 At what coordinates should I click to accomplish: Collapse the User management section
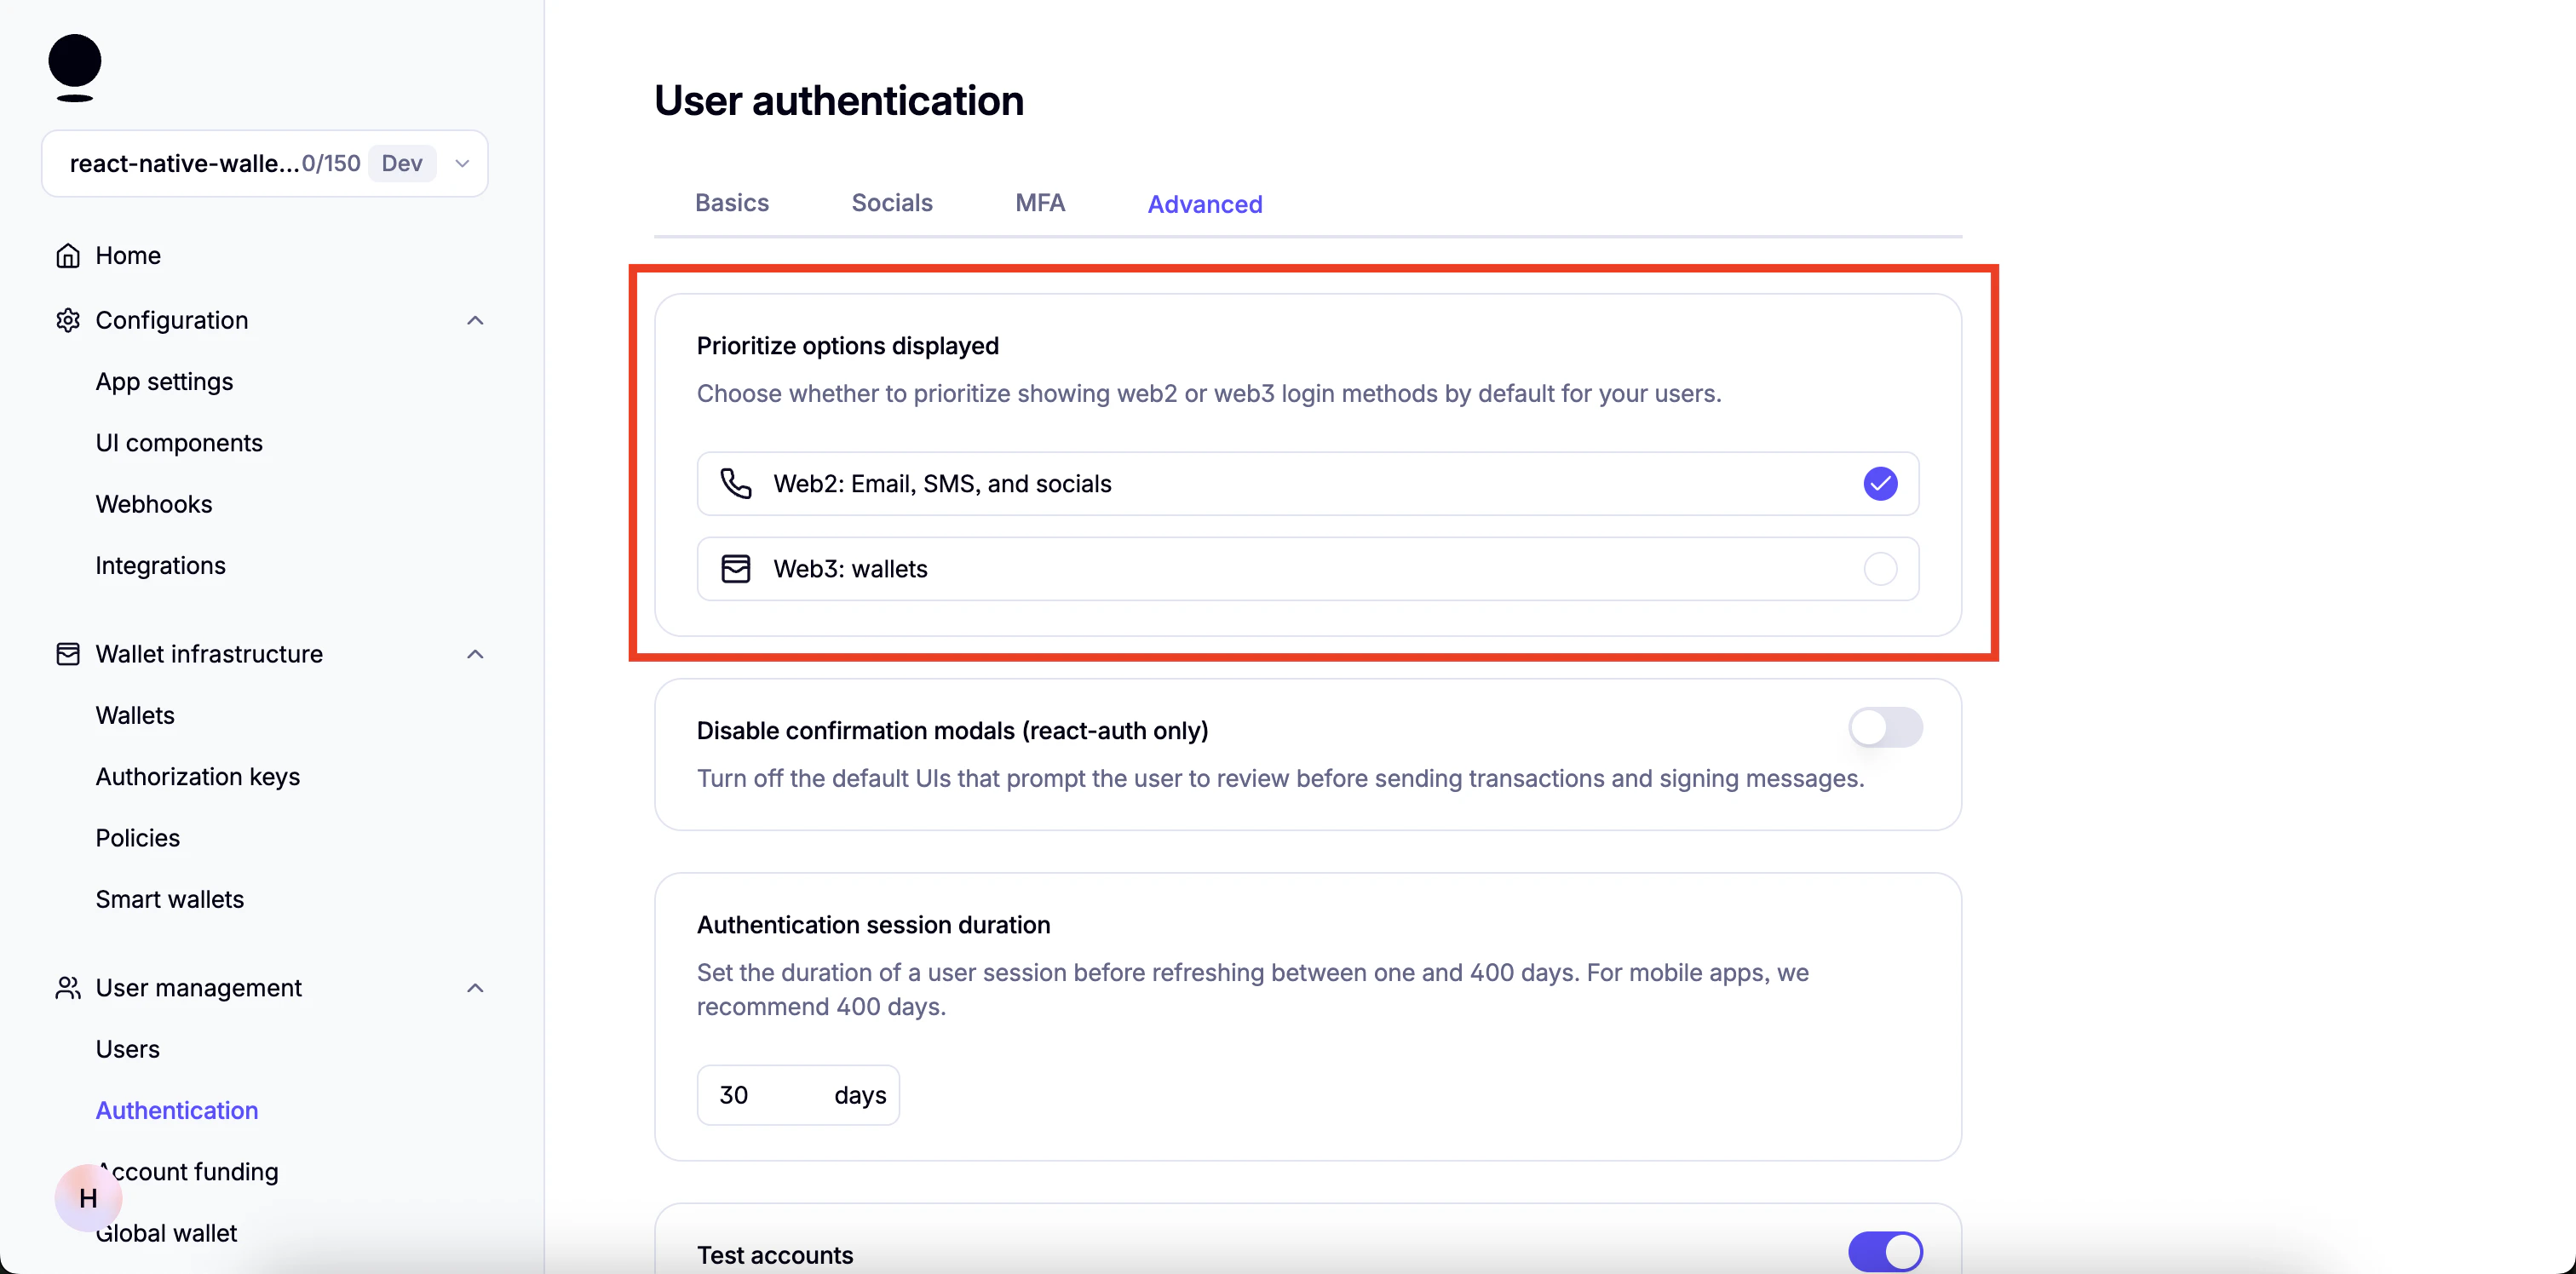click(x=475, y=988)
